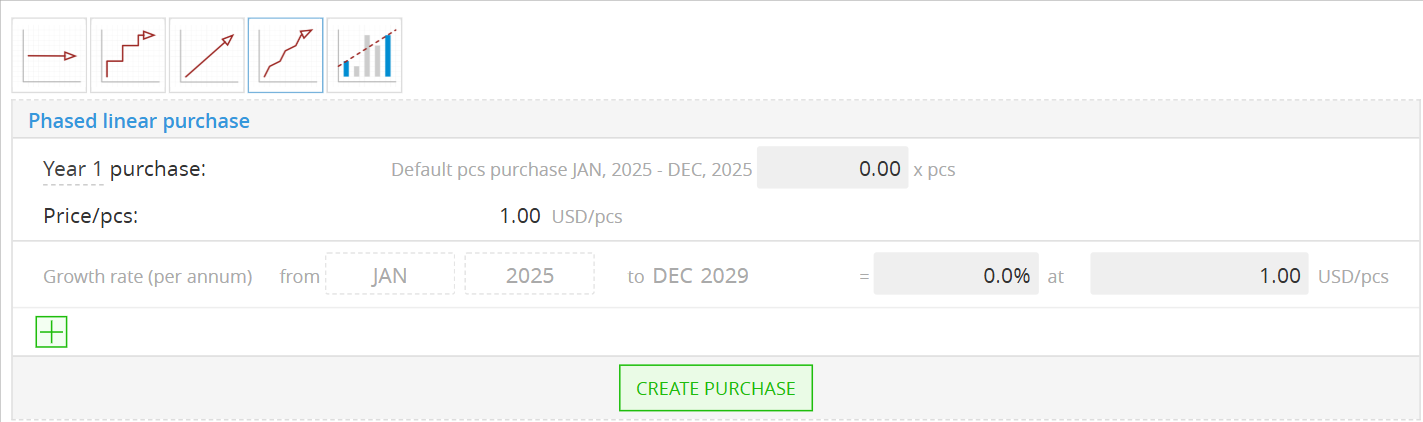Click the Price/pcs label
This screenshot has width=1423, height=422.
(91, 216)
